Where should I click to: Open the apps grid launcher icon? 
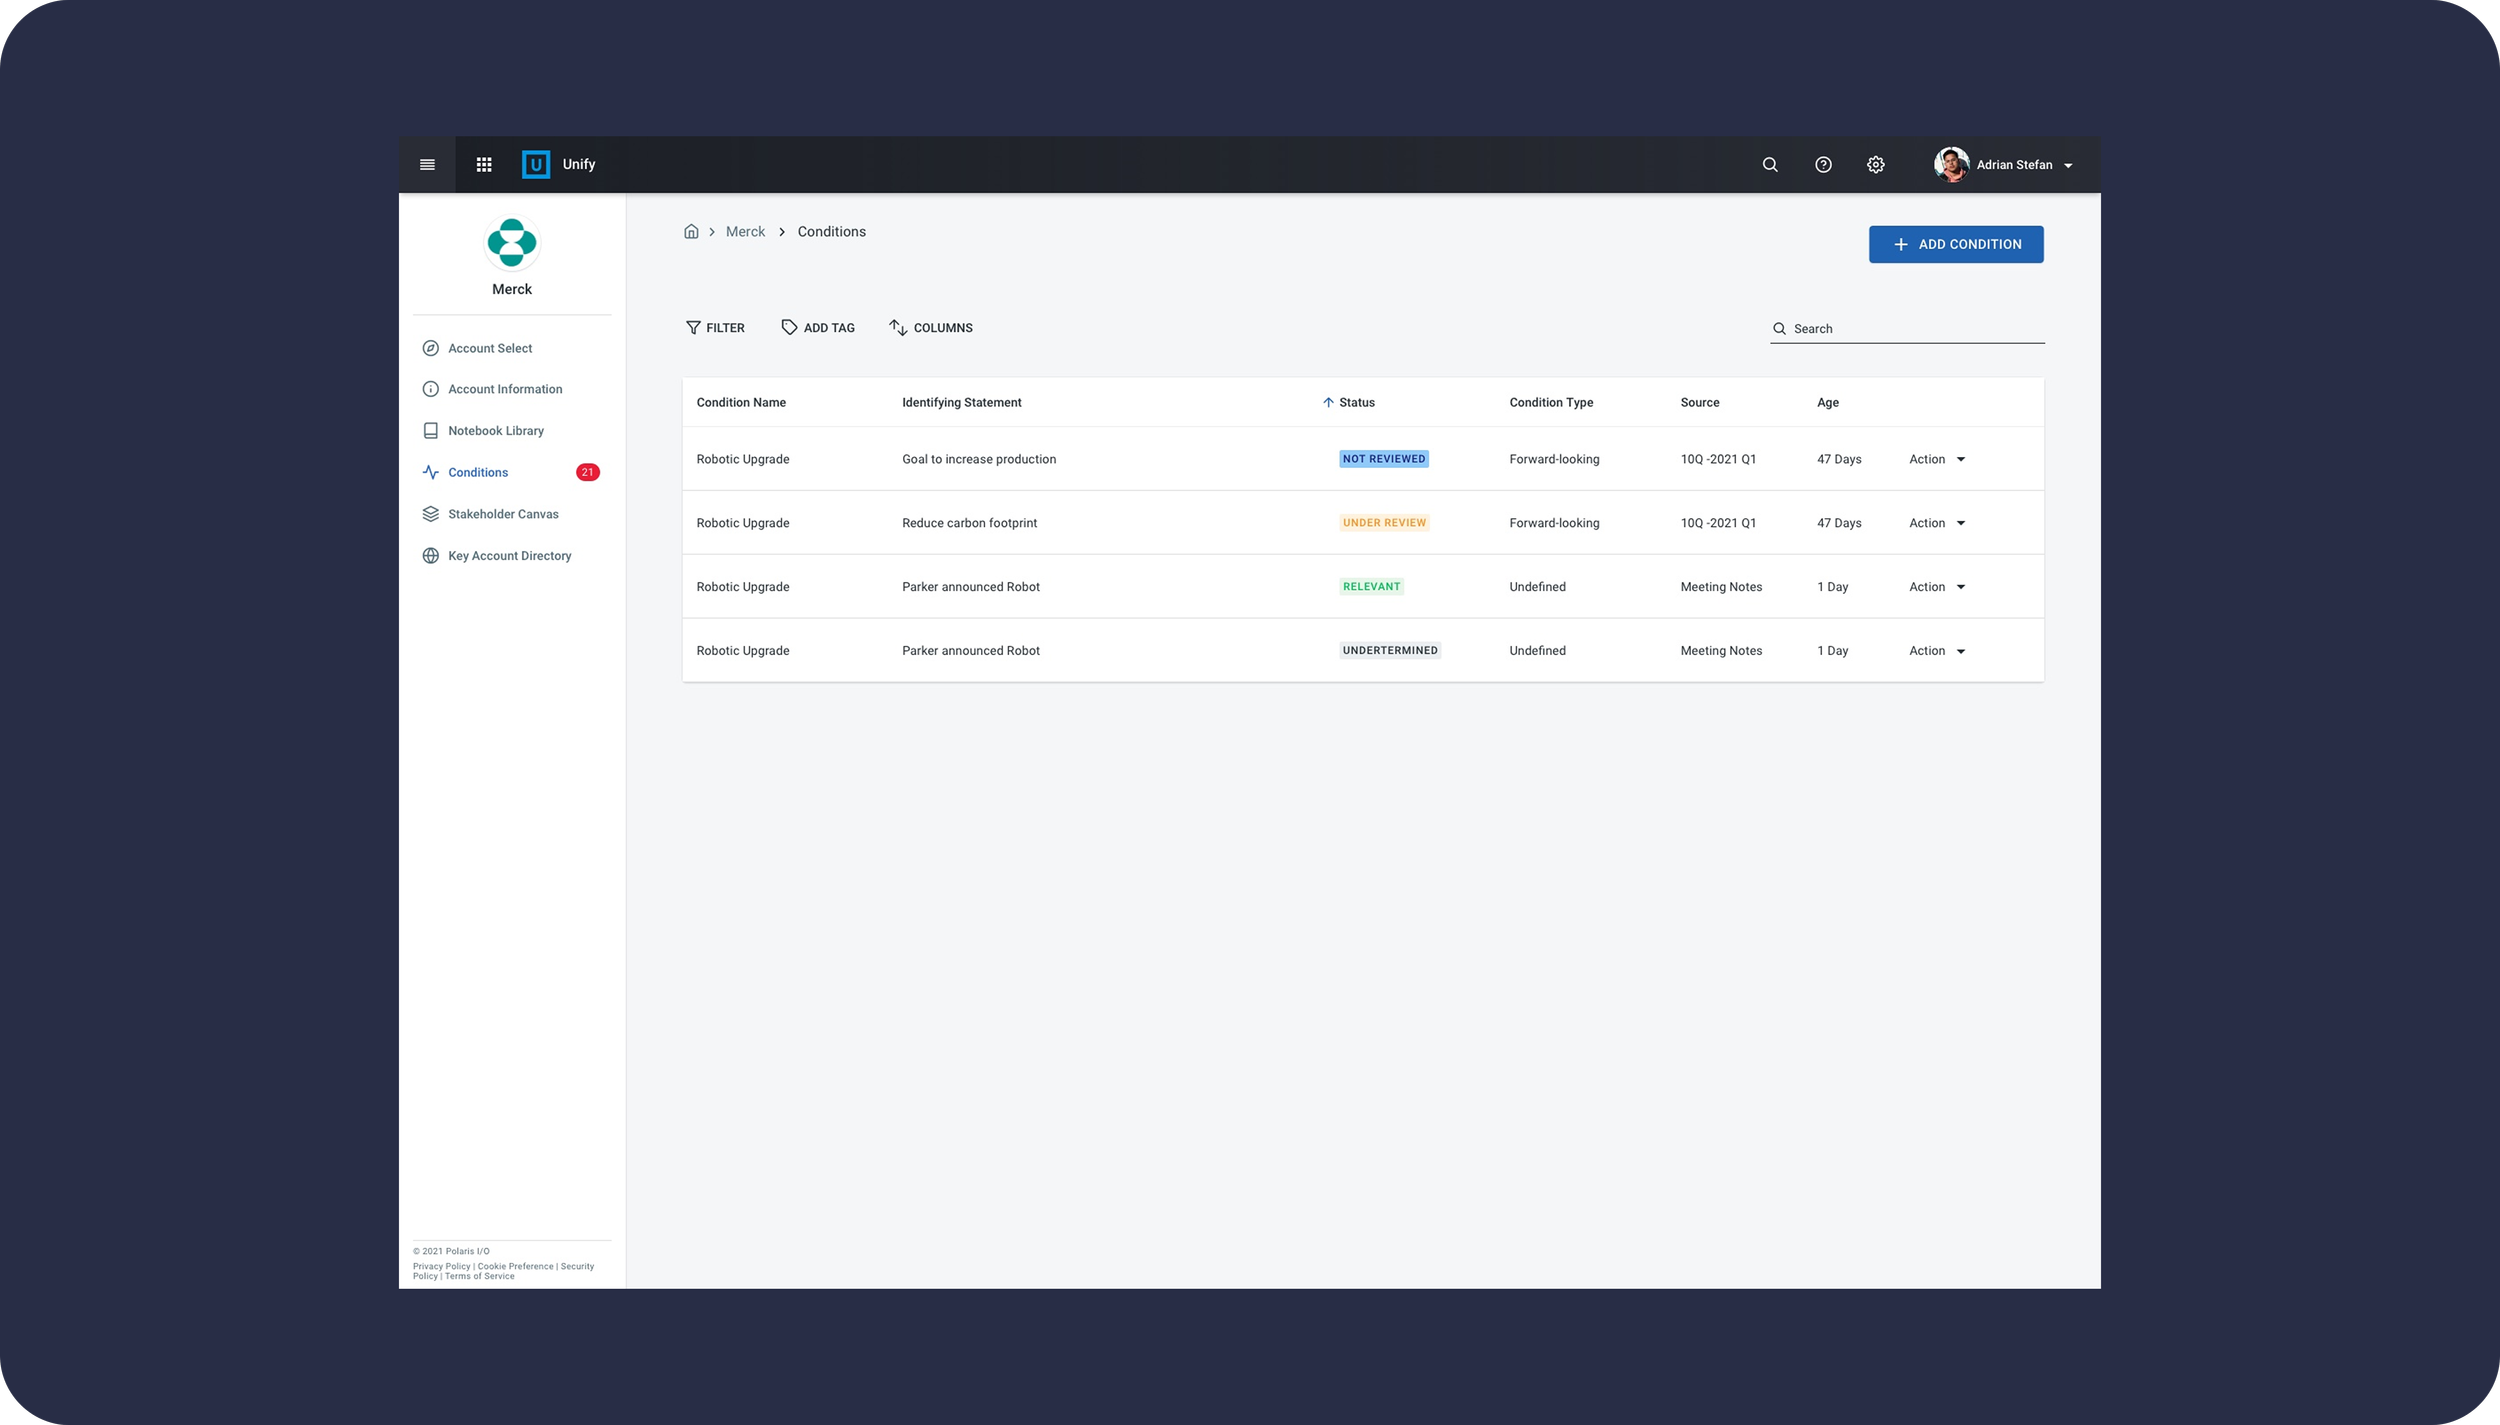pyautogui.click(x=484, y=165)
